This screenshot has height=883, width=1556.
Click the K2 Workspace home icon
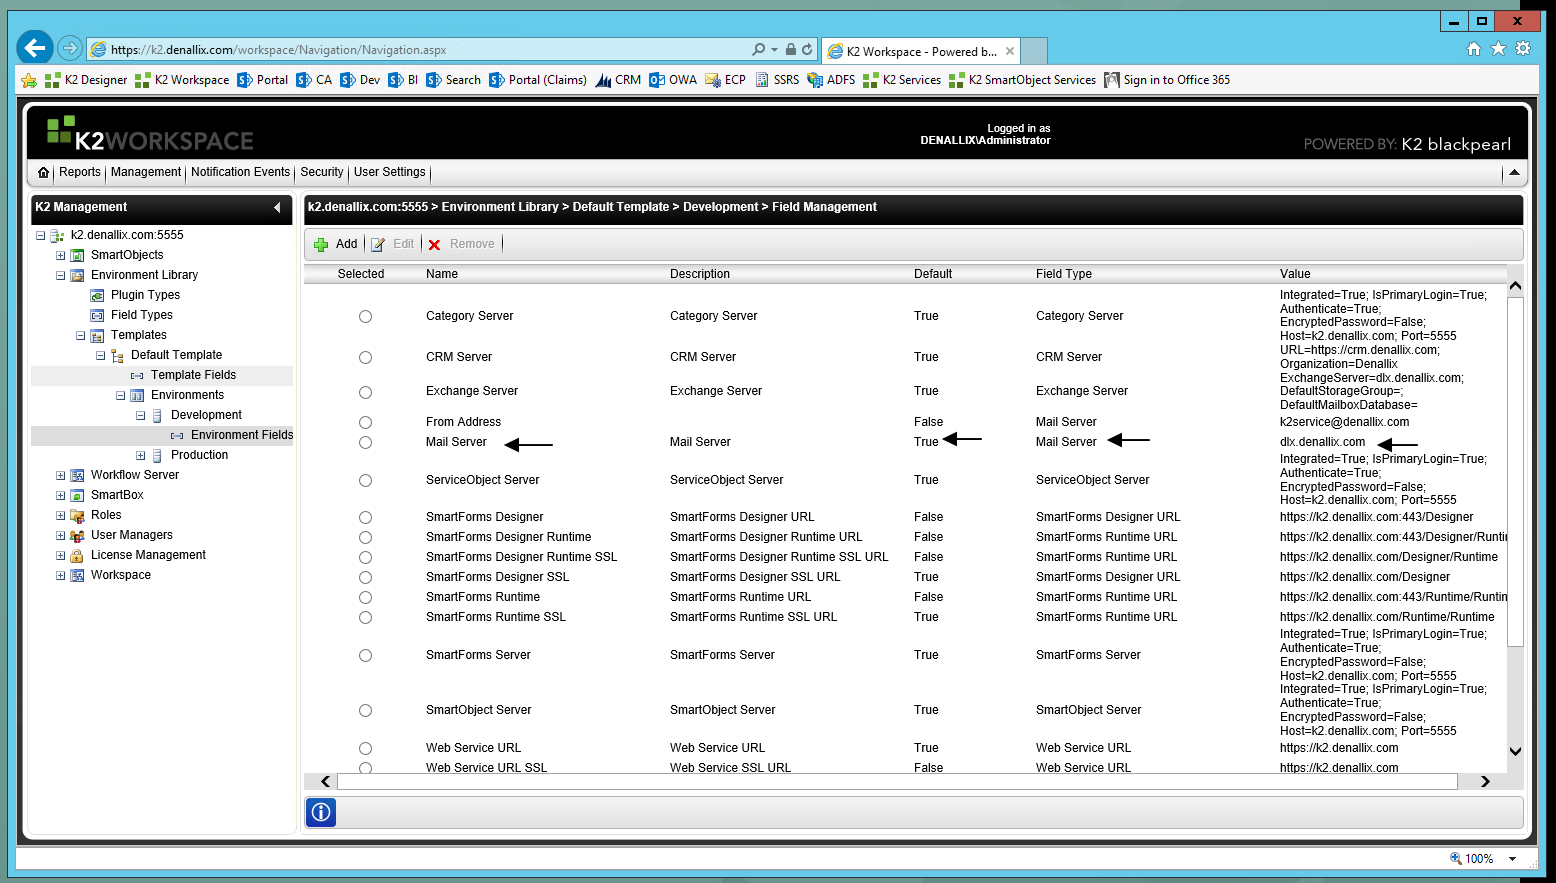(43, 173)
